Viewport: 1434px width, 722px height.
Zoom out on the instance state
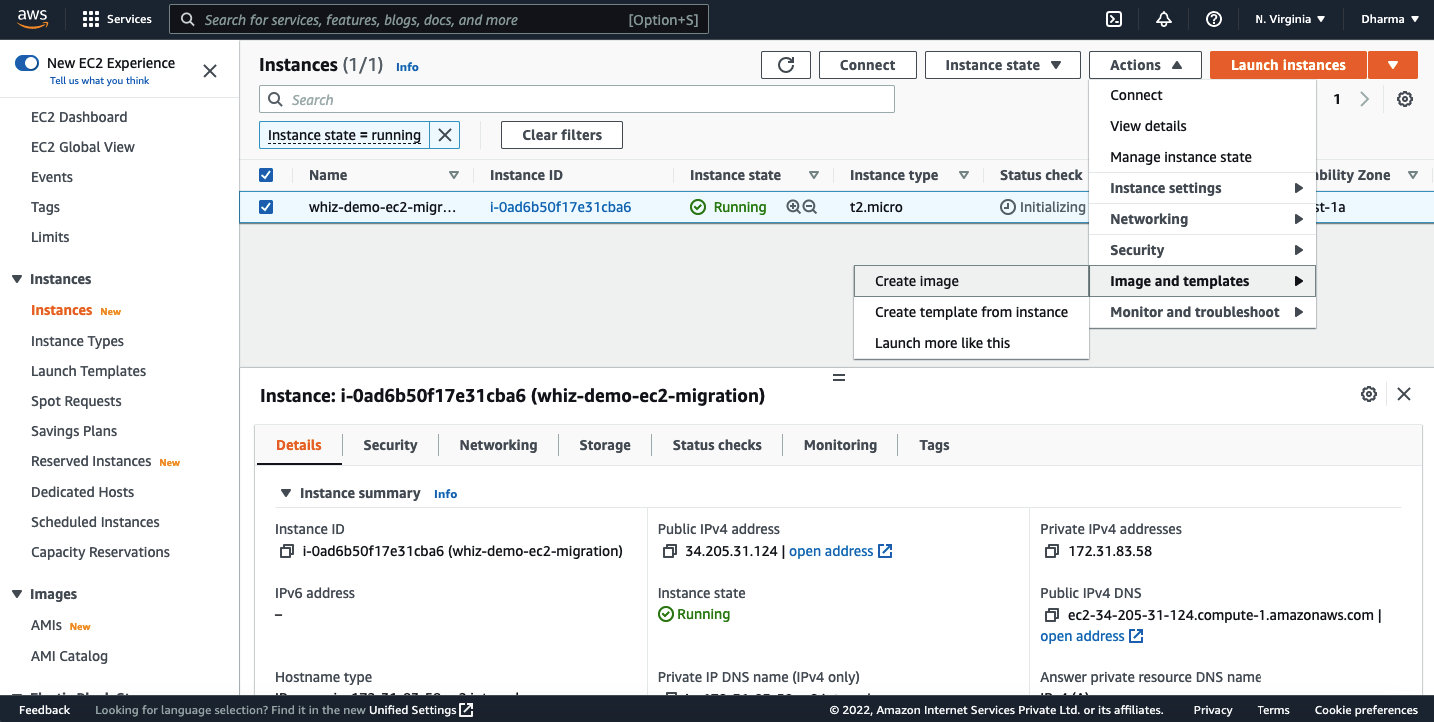(x=810, y=207)
